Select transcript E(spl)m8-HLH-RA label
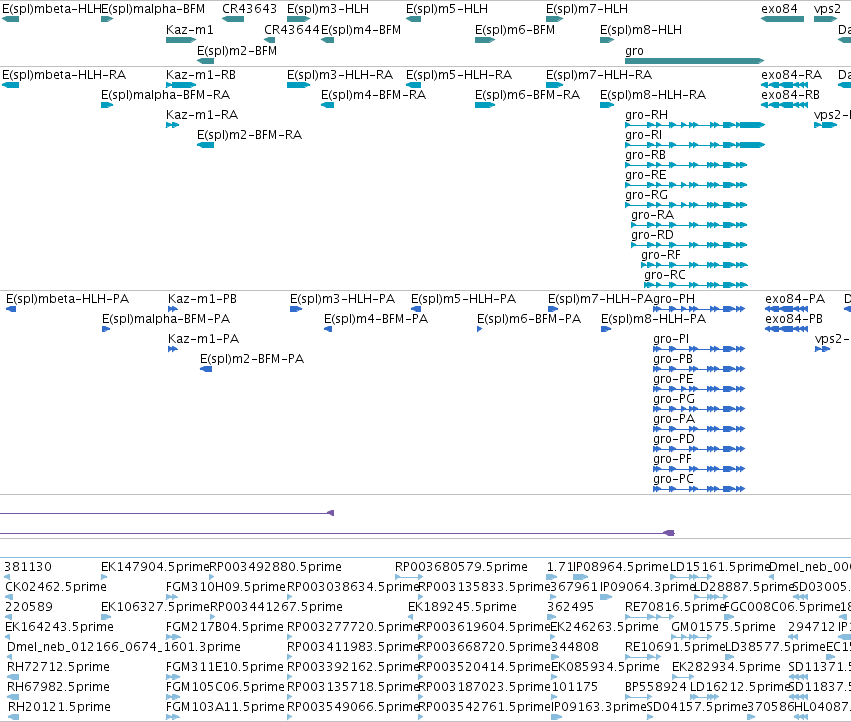851x722 pixels. tap(652, 95)
